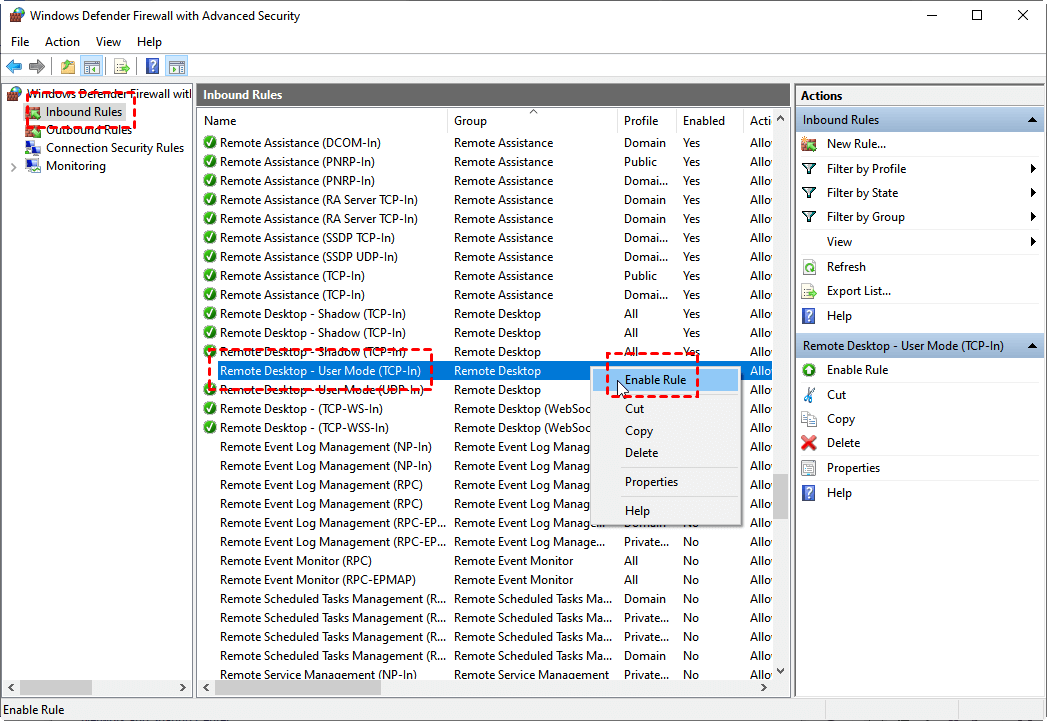
Task: Refresh the rules list from Actions pane
Action: [846, 266]
